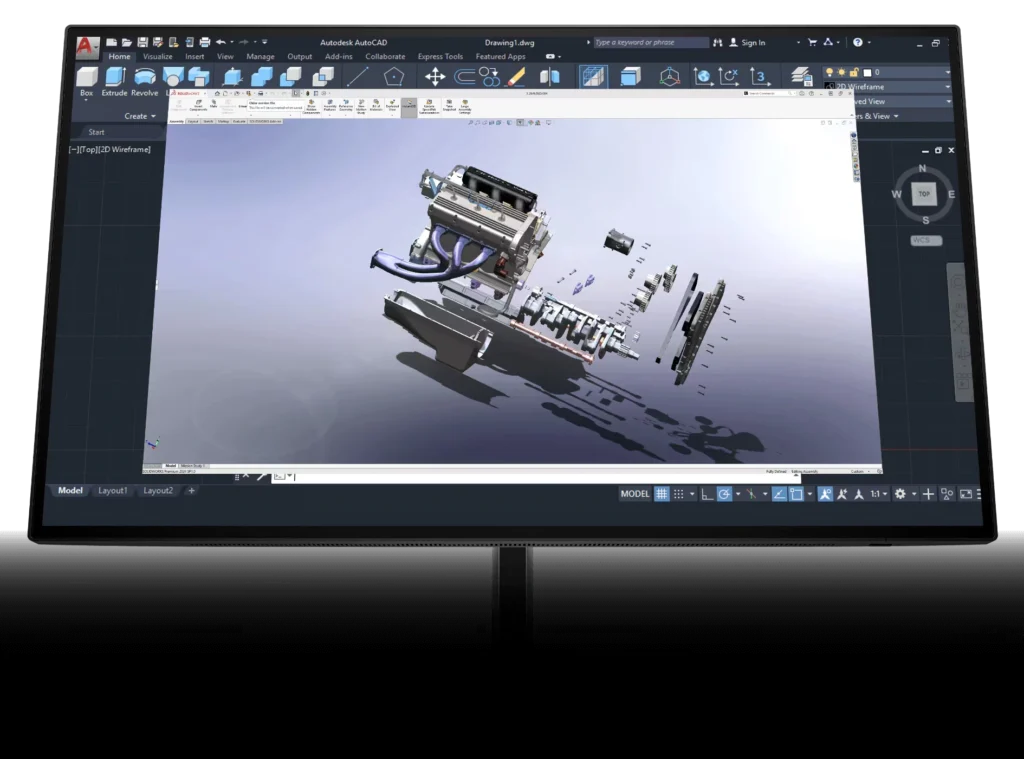Click the binoculars search icon

point(718,42)
